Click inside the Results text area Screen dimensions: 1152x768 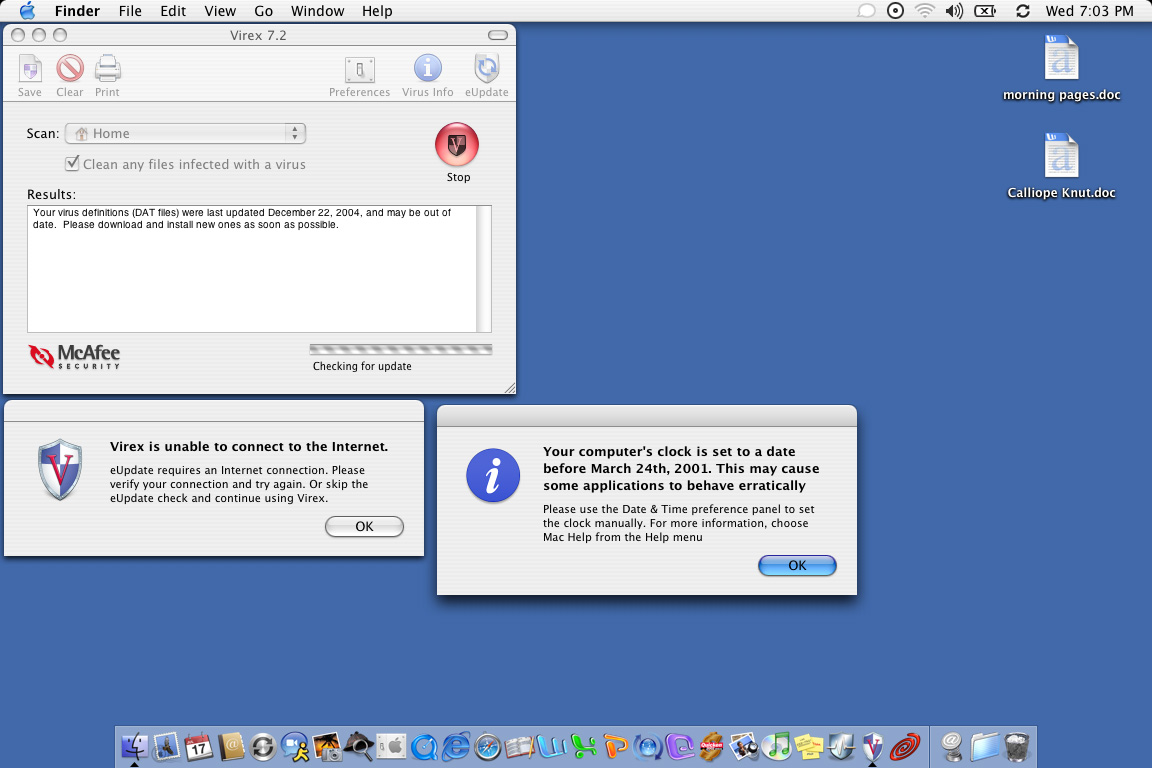(x=252, y=269)
